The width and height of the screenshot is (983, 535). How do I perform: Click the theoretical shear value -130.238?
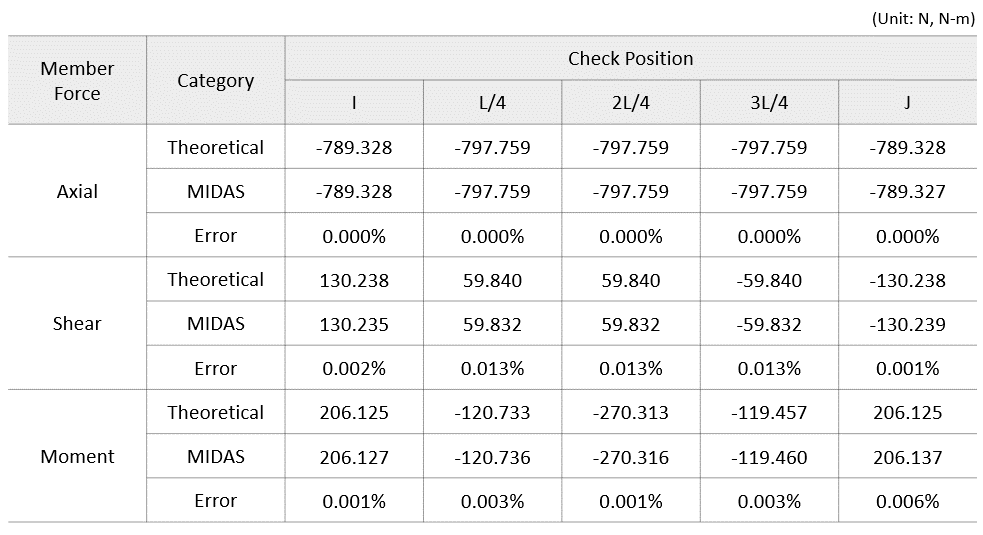(907, 280)
